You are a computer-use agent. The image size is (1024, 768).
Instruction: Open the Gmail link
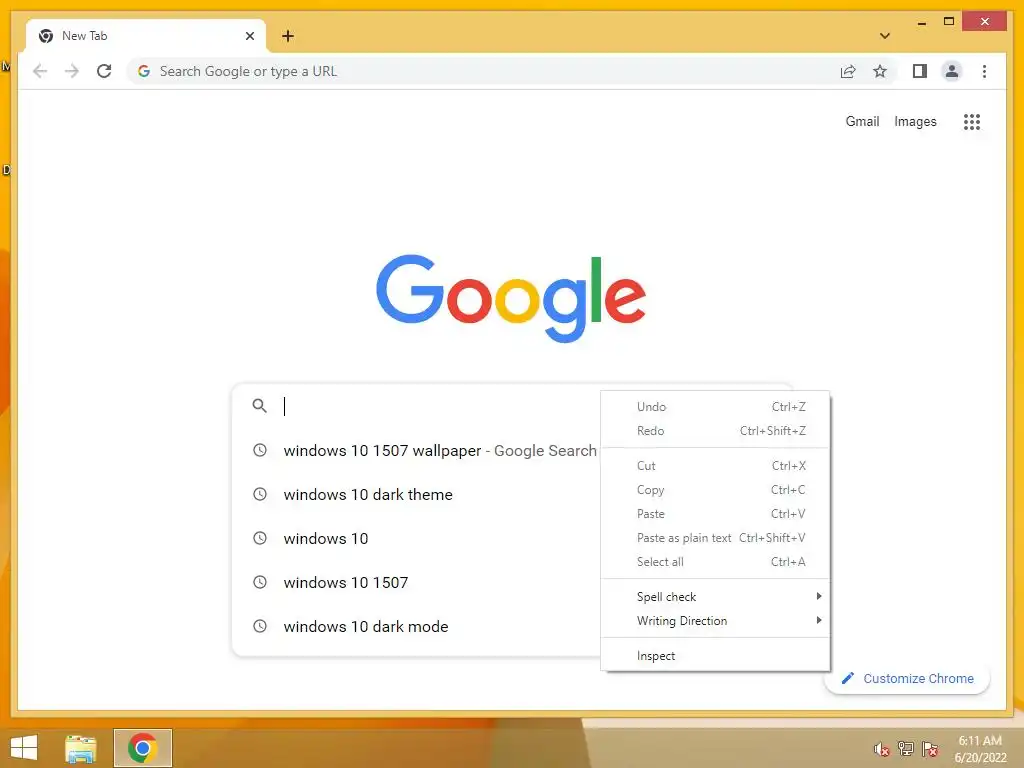862,121
